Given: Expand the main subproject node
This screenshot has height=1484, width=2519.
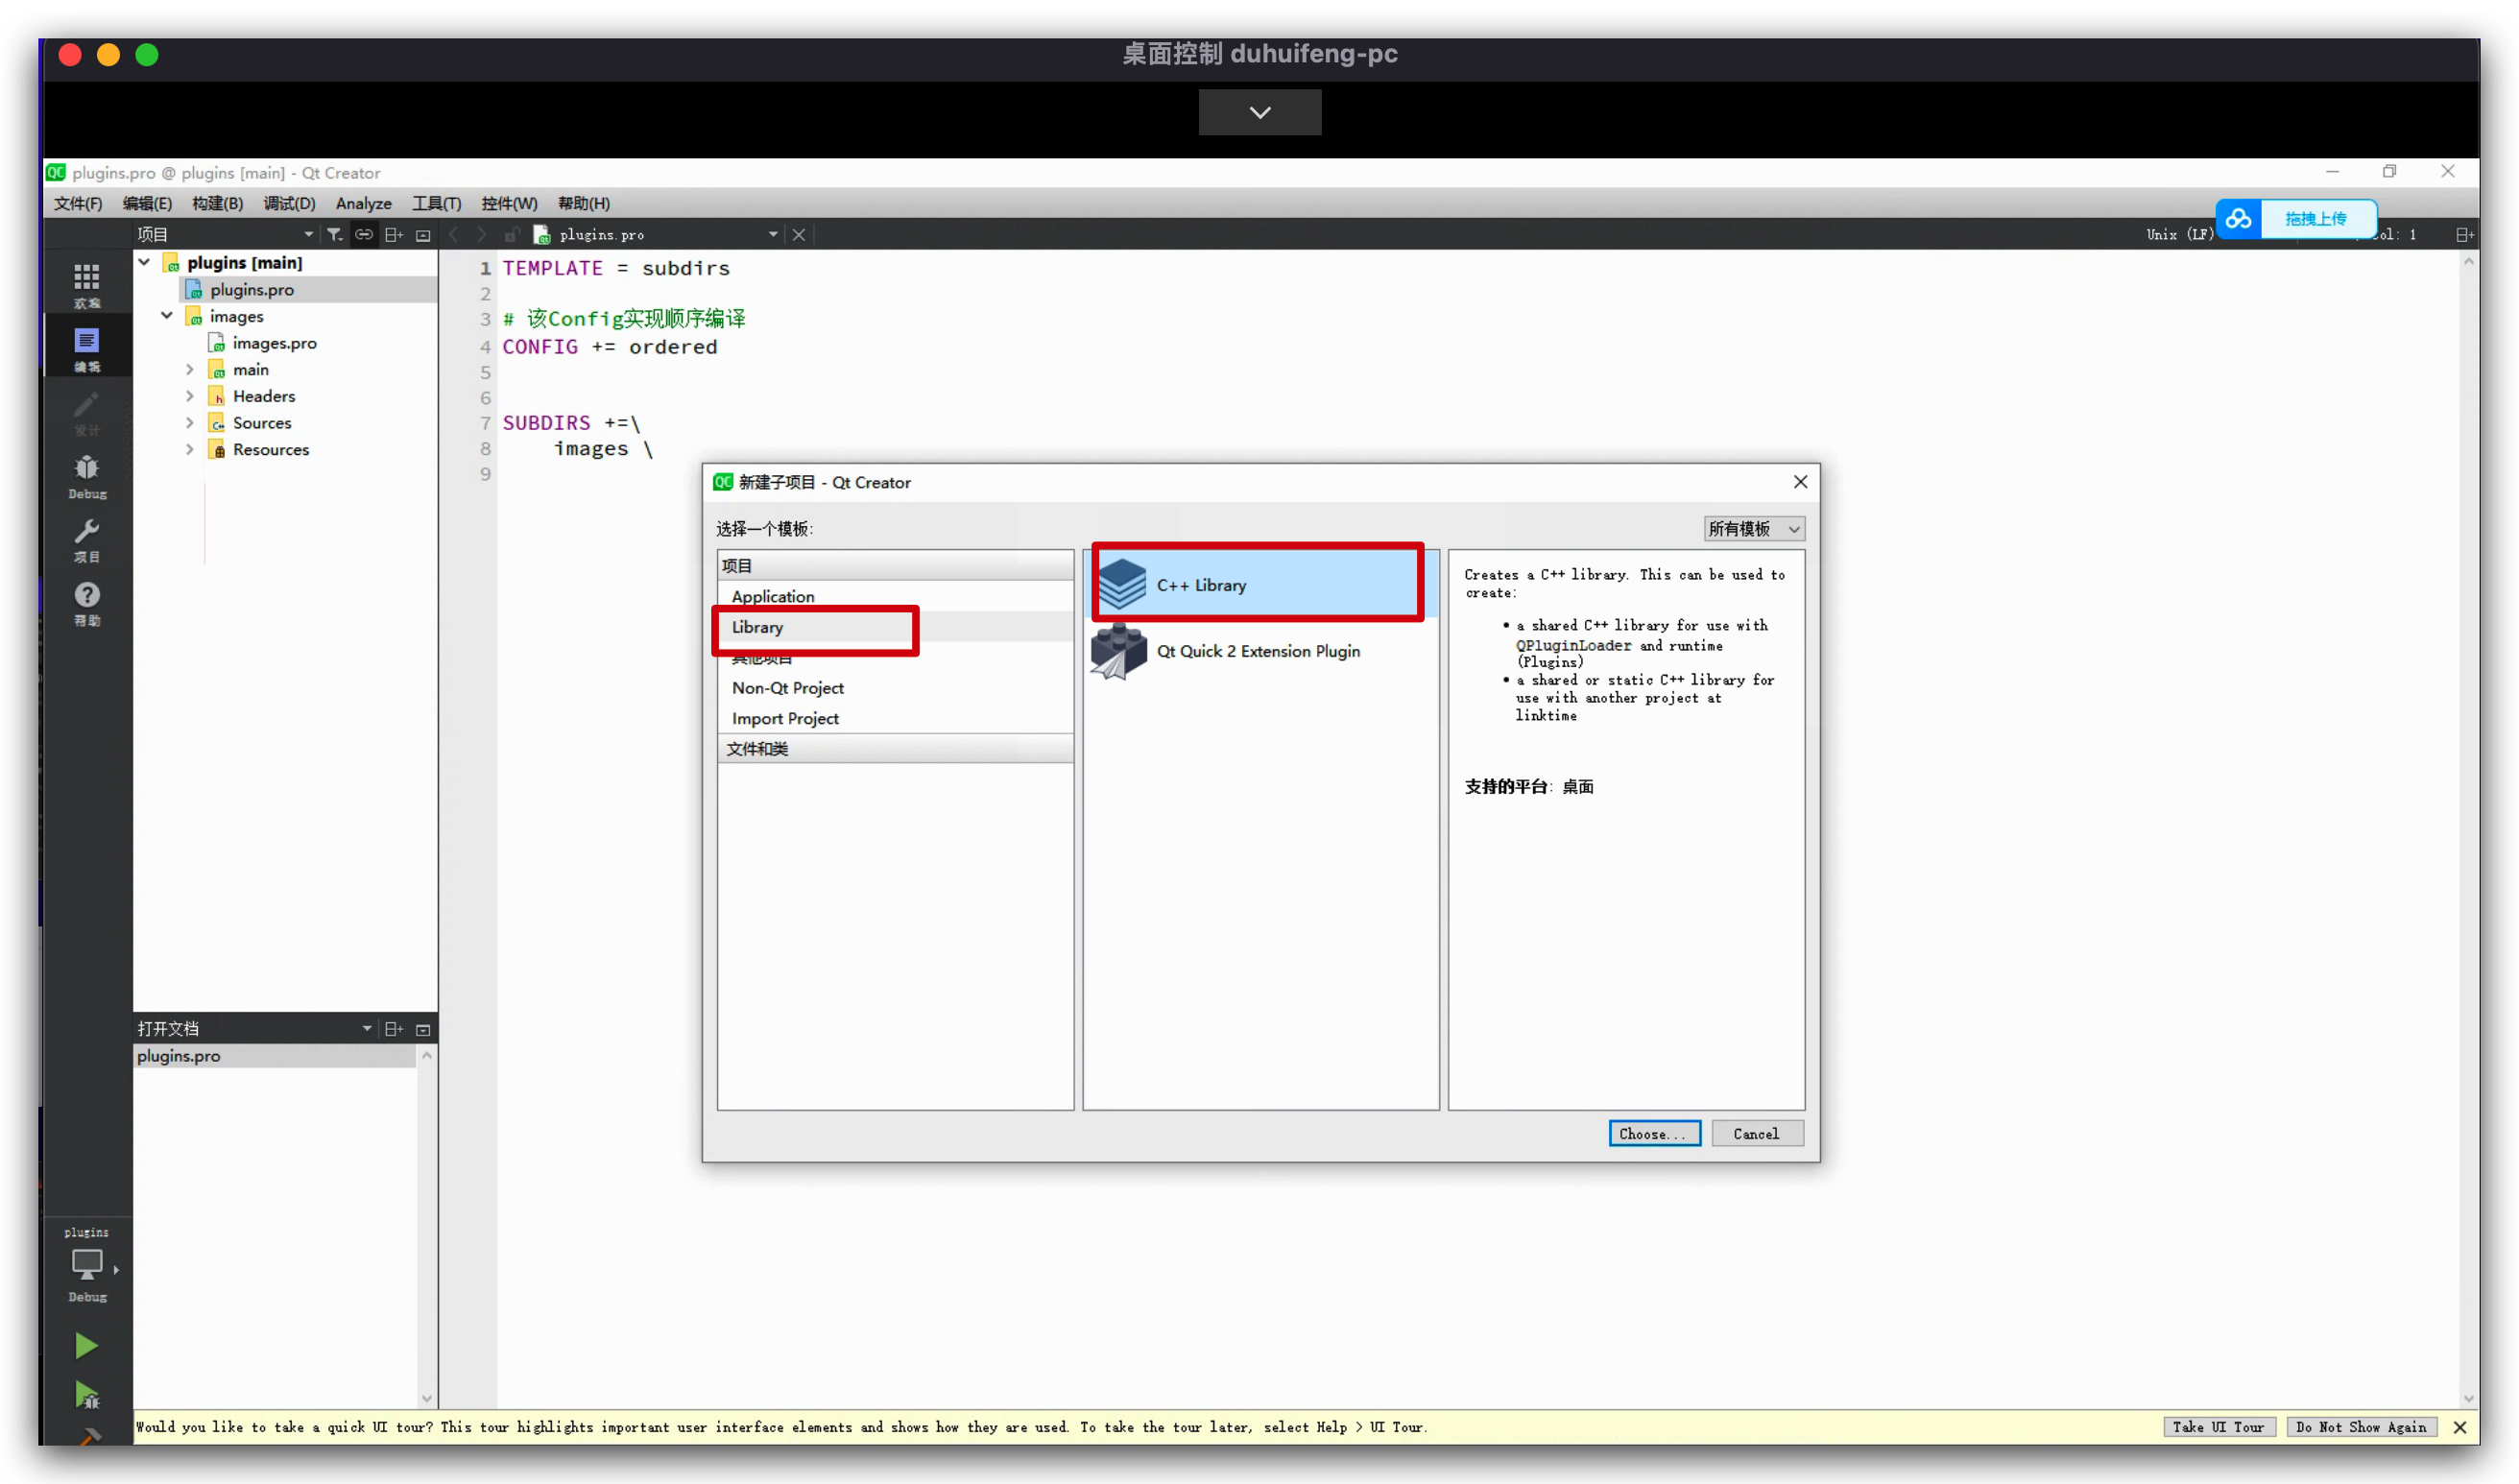Looking at the screenshot, I should [x=189, y=370].
